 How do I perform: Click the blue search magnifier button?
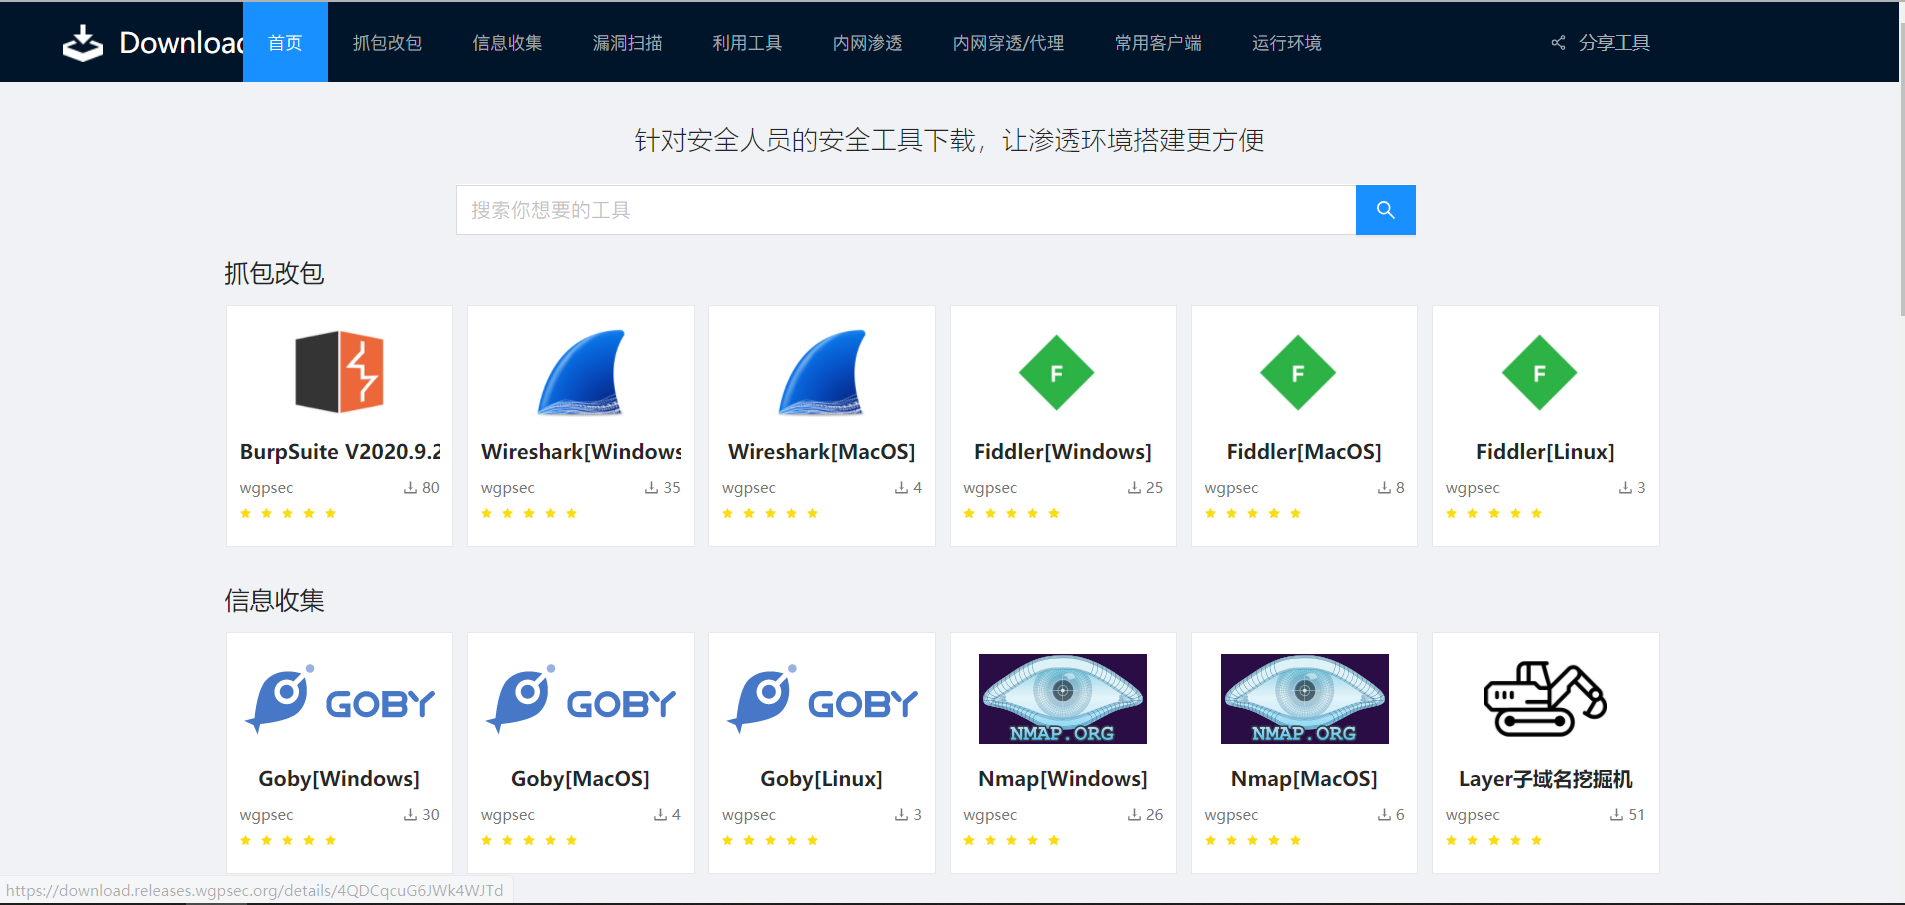click(x=1385, y=210)
